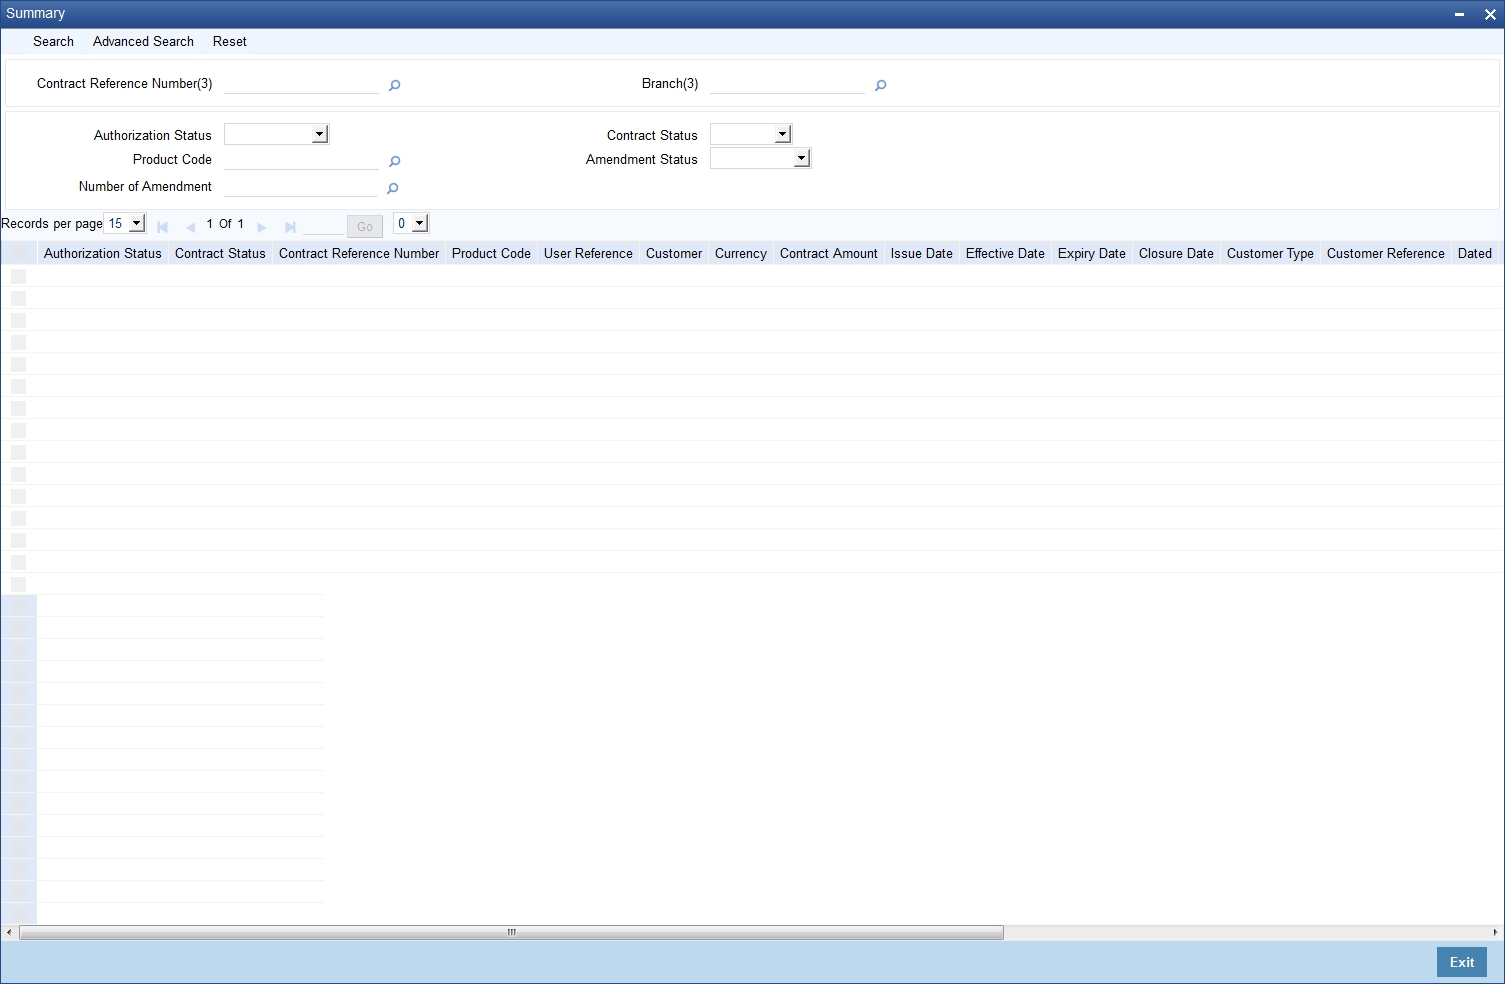This screenshot has width=1505, height=984.
Task: Open the Number of Amendment lookup icon
Action: (x=392, y=189)
